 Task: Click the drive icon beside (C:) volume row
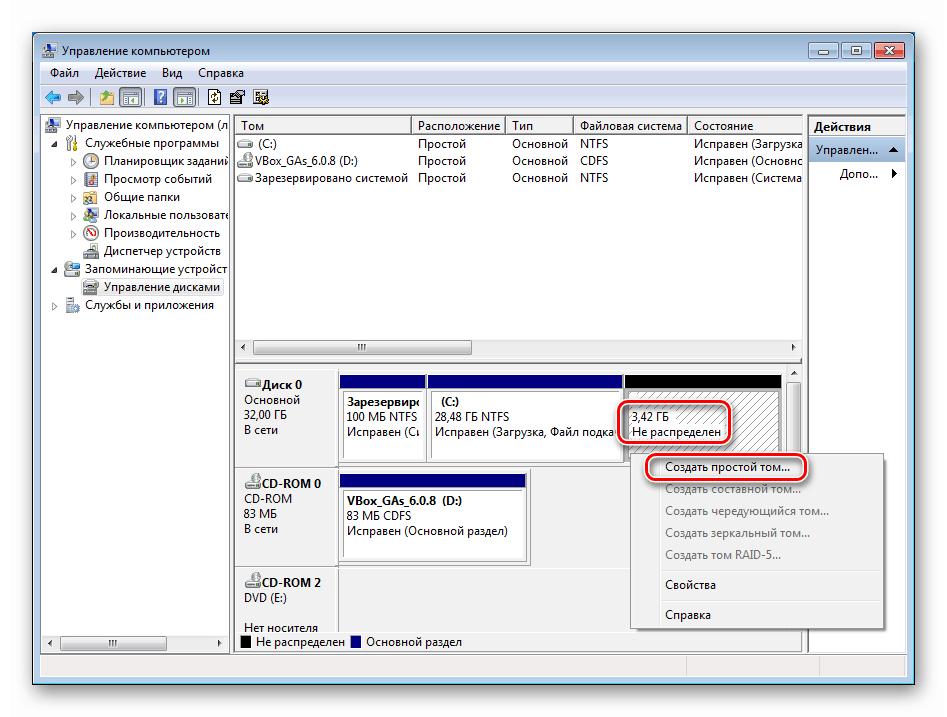[245, 144]
